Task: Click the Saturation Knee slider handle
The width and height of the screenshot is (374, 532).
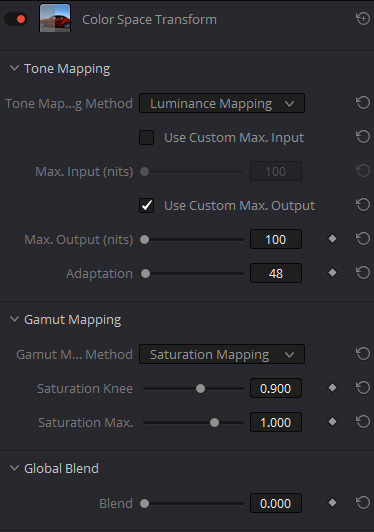Action: pos(201,388)
